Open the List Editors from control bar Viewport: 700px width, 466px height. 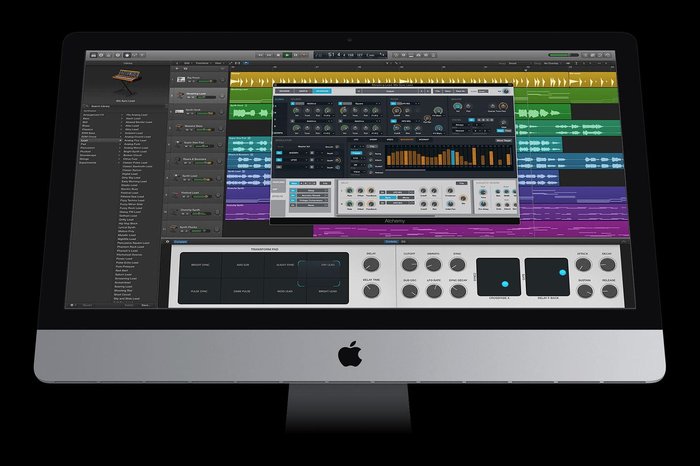click(x=585, y=55)
